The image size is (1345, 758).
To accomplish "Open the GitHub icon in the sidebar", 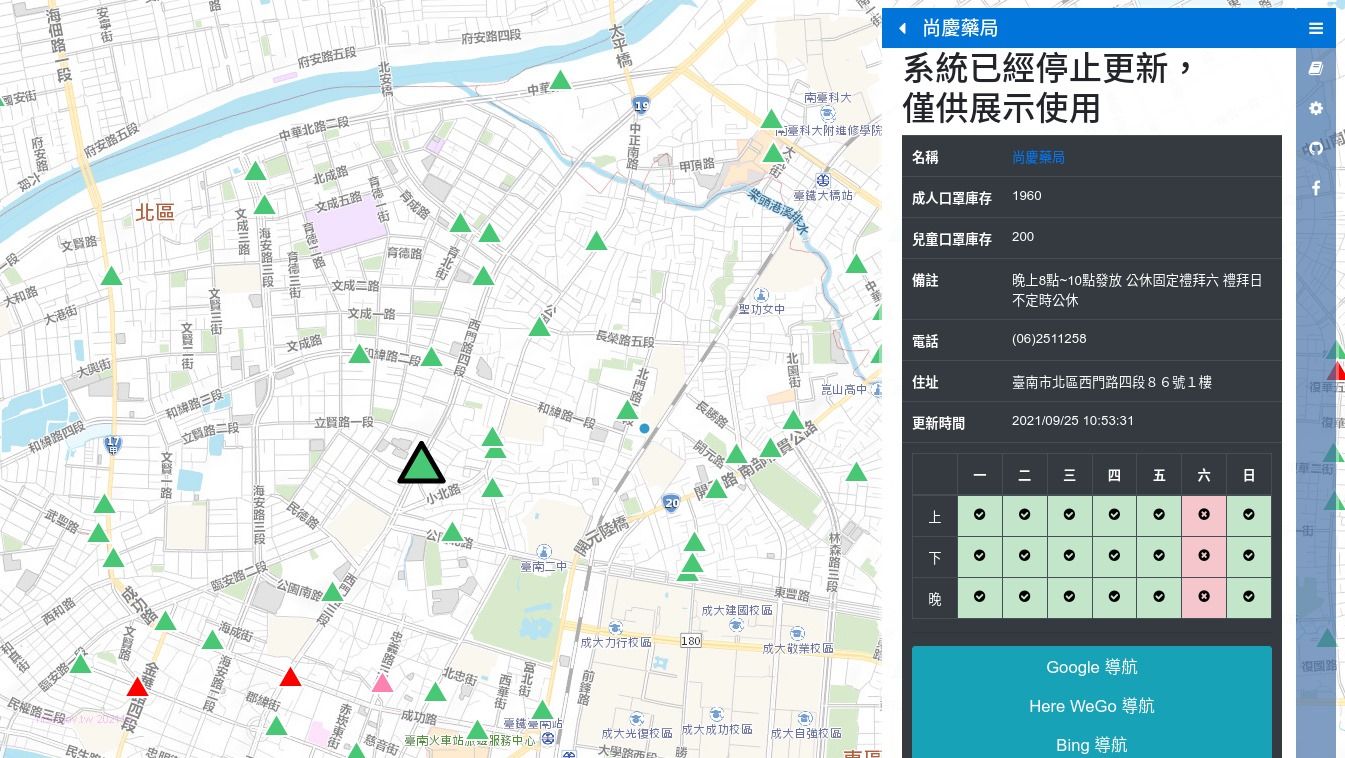I will (1316, 148).
